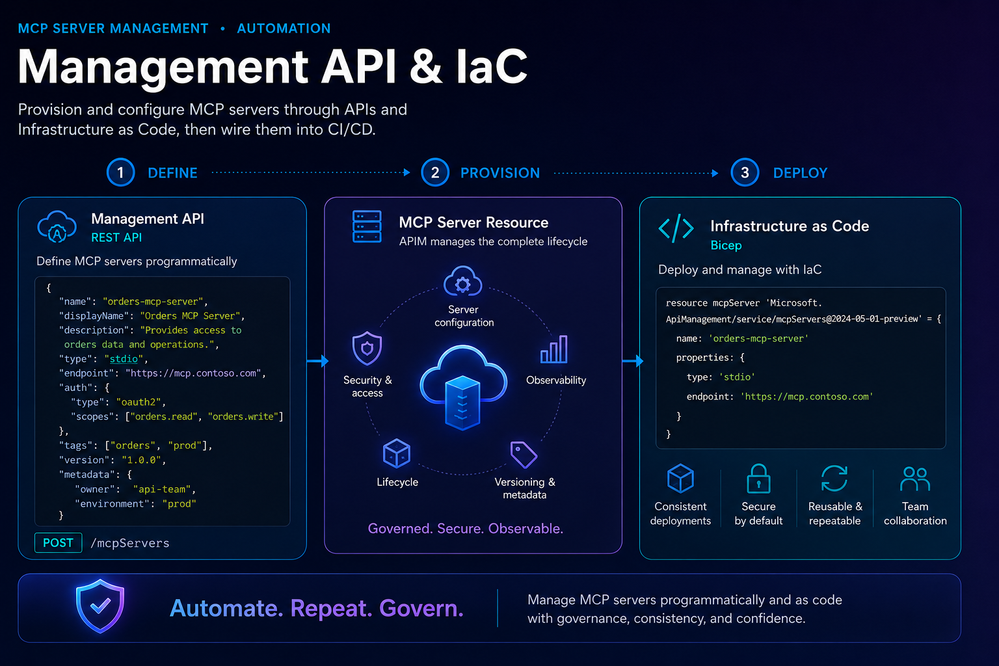The image size is (999, 666).
Task: Click the "orders.write" scope value
Action: (x=243, y=417)
